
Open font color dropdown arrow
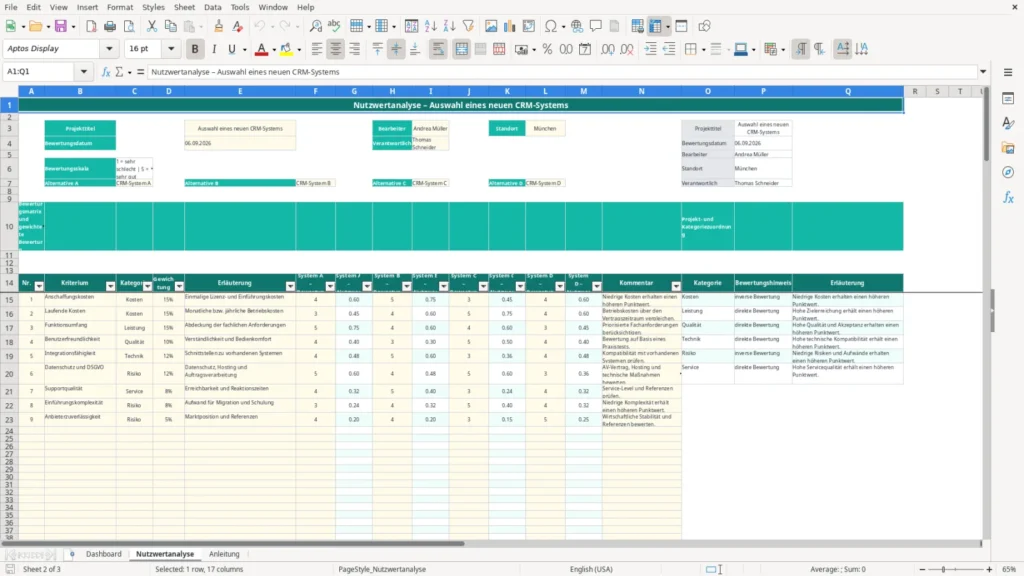coord(274,49)
